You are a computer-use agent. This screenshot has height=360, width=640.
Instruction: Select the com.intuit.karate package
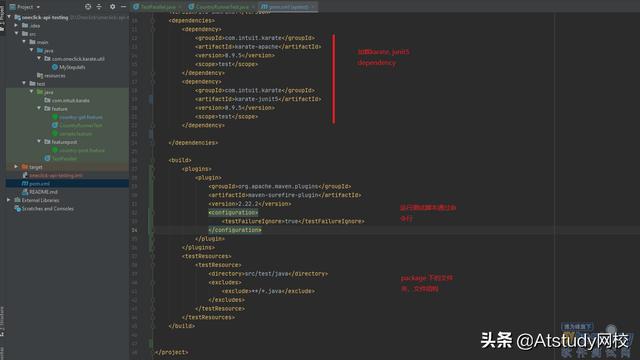point(67,100)
